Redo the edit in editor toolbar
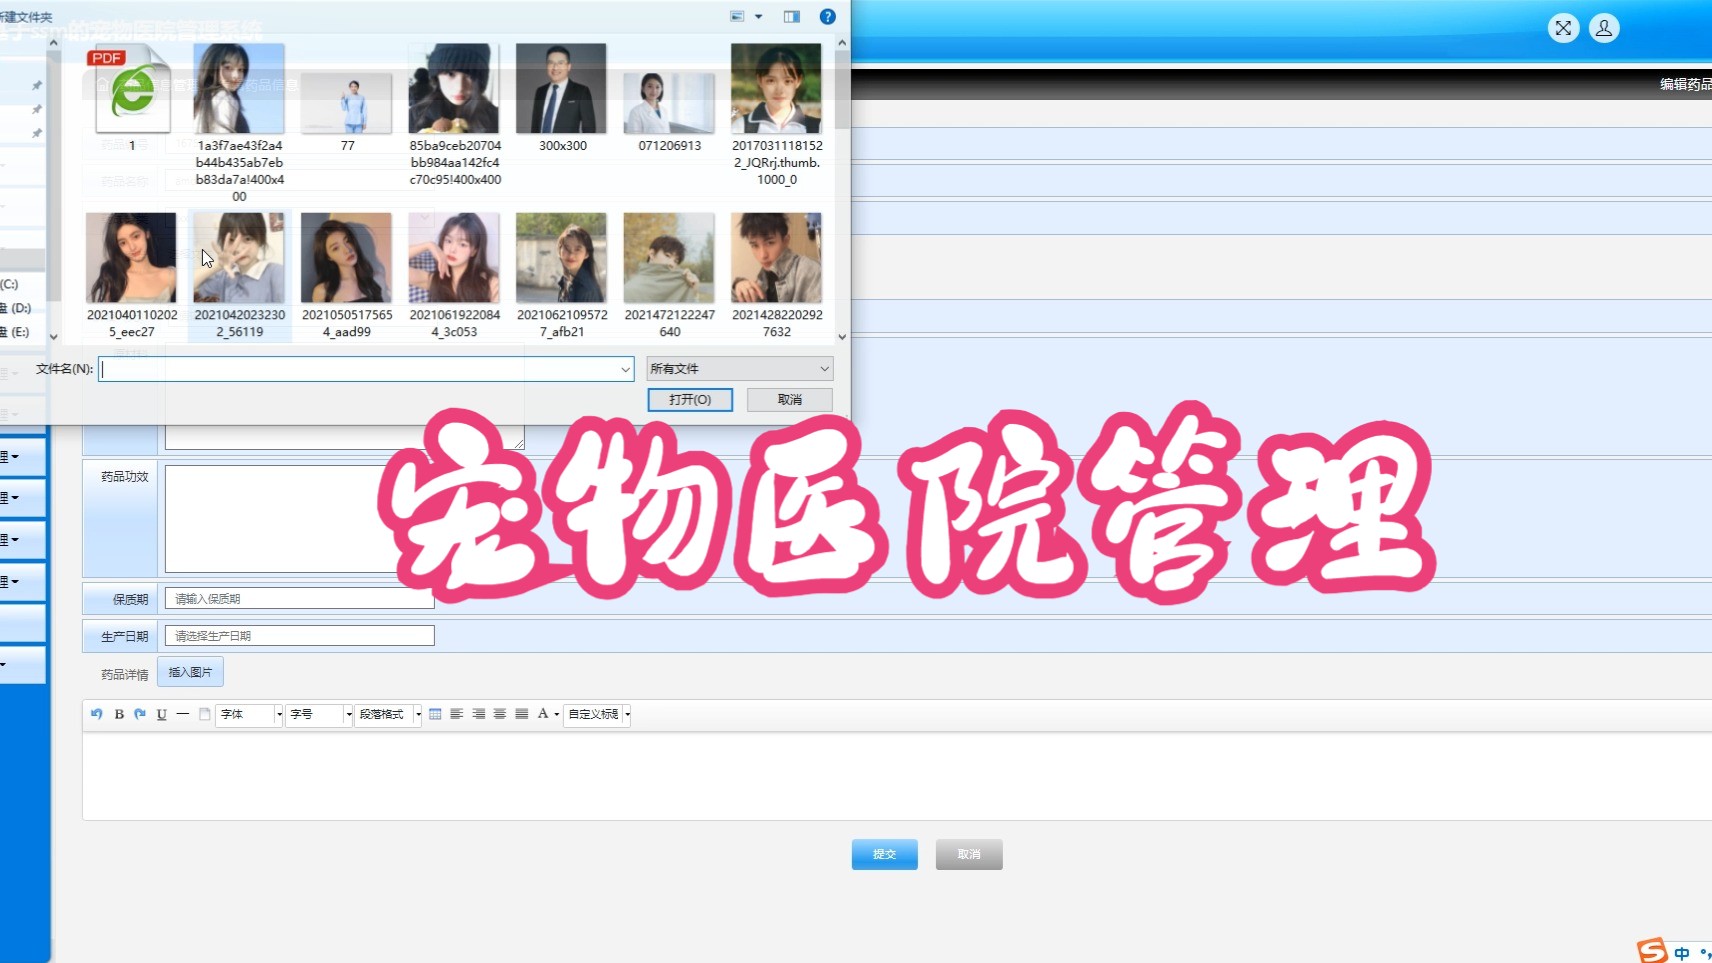This screenshot has height=963, width=1712. coord(140,714)
